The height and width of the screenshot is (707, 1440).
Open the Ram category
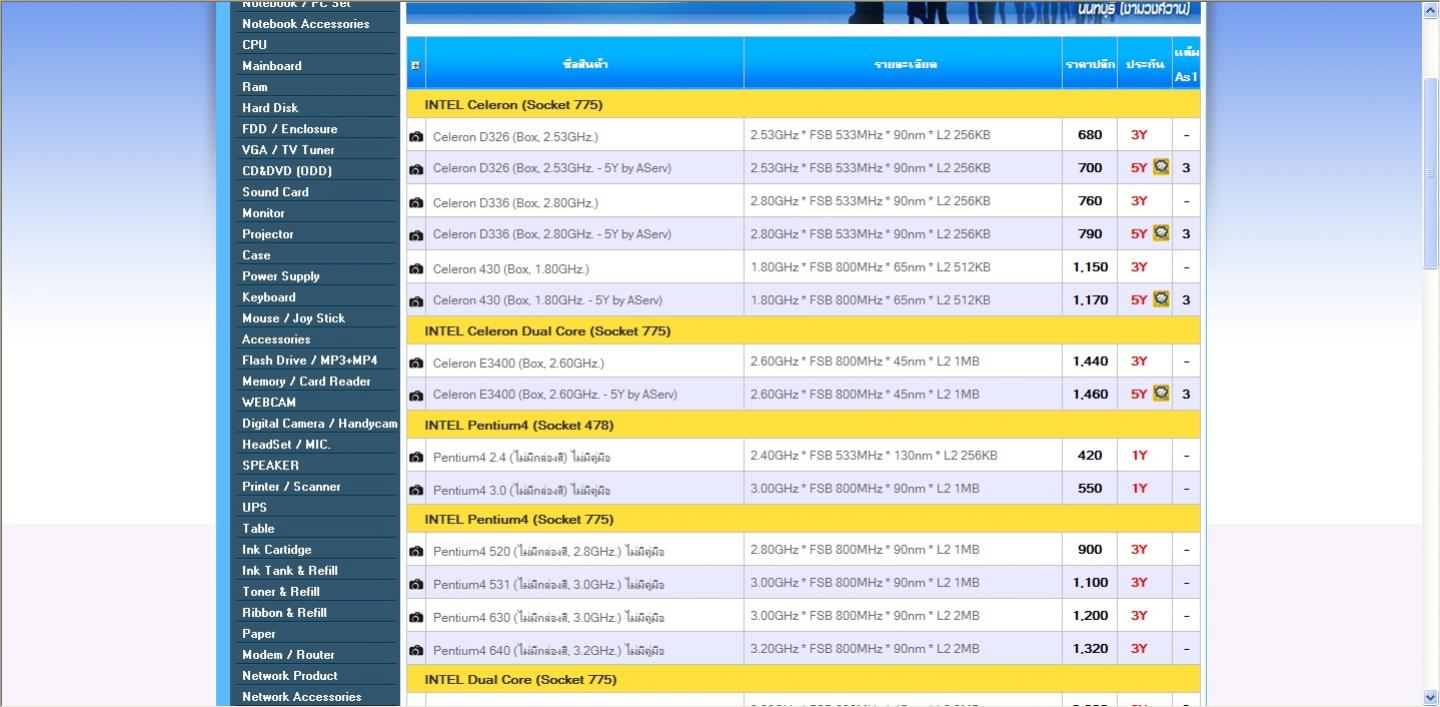click(254, 86)
